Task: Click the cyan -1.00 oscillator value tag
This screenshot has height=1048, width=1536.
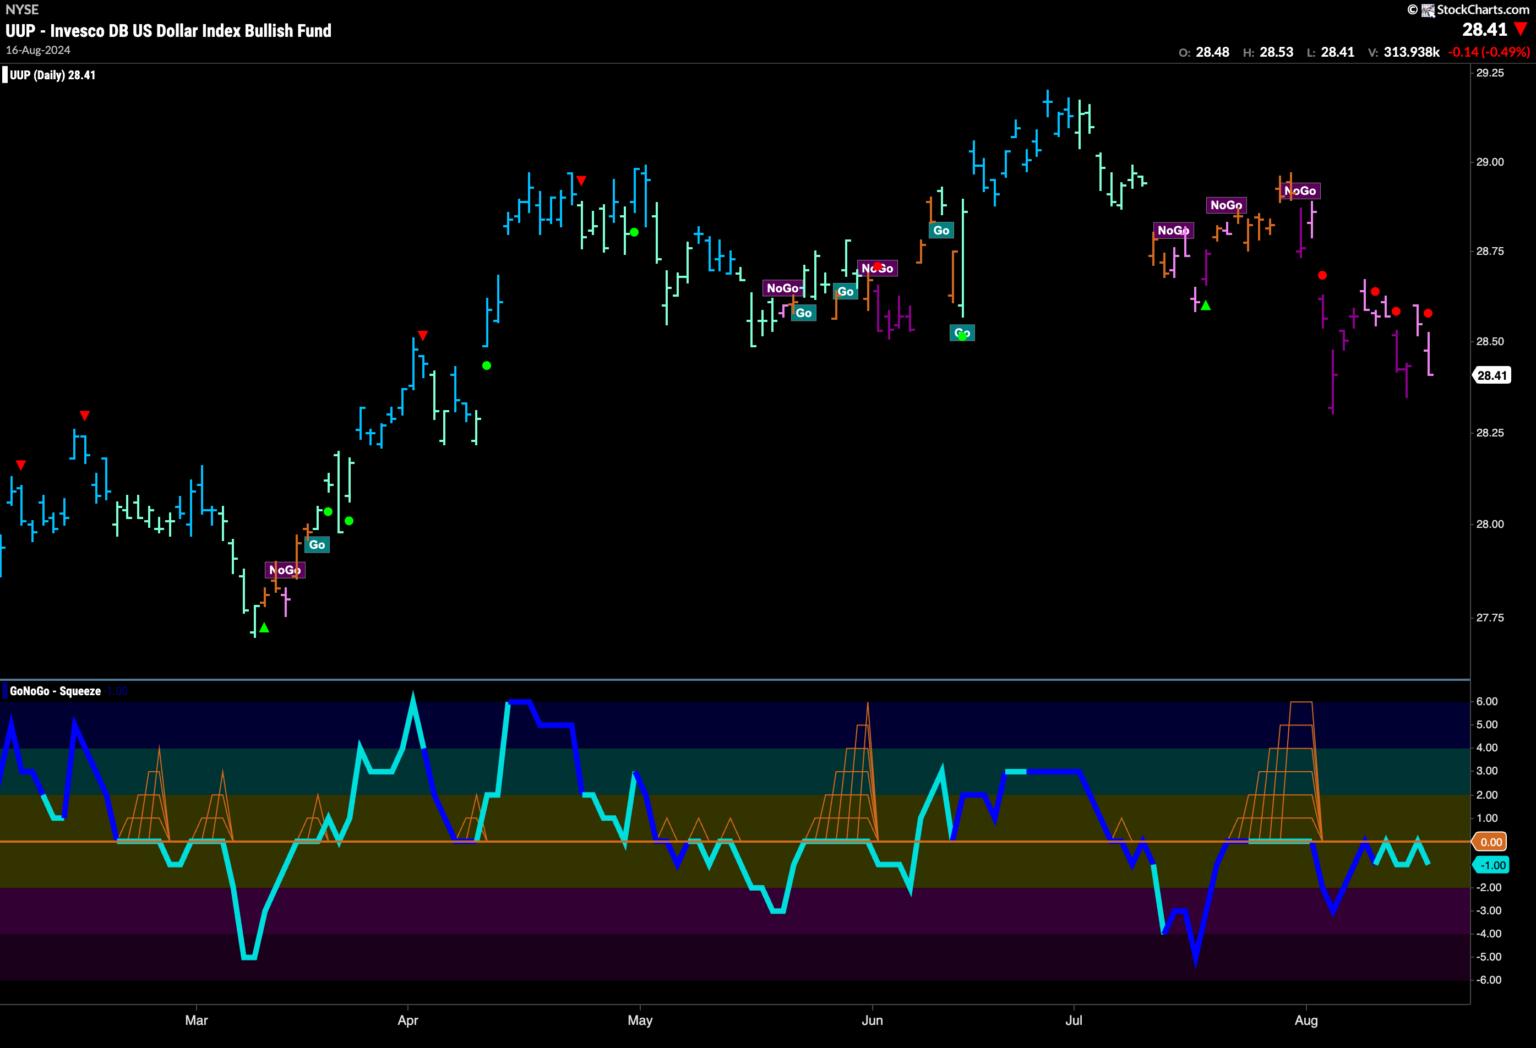Action: (x=1491, y=865)
